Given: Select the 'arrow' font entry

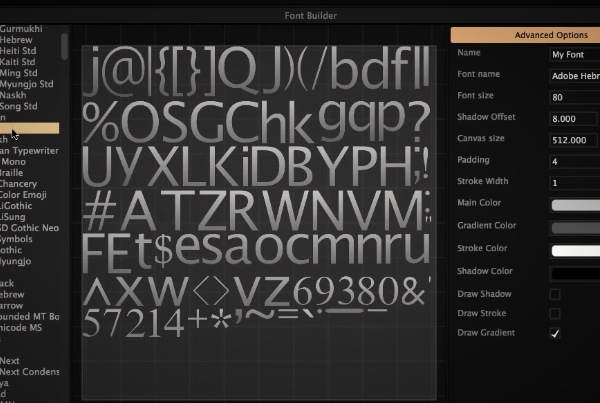Looking at the screenshot, I should pyautogui.click(x=11, y=306).
